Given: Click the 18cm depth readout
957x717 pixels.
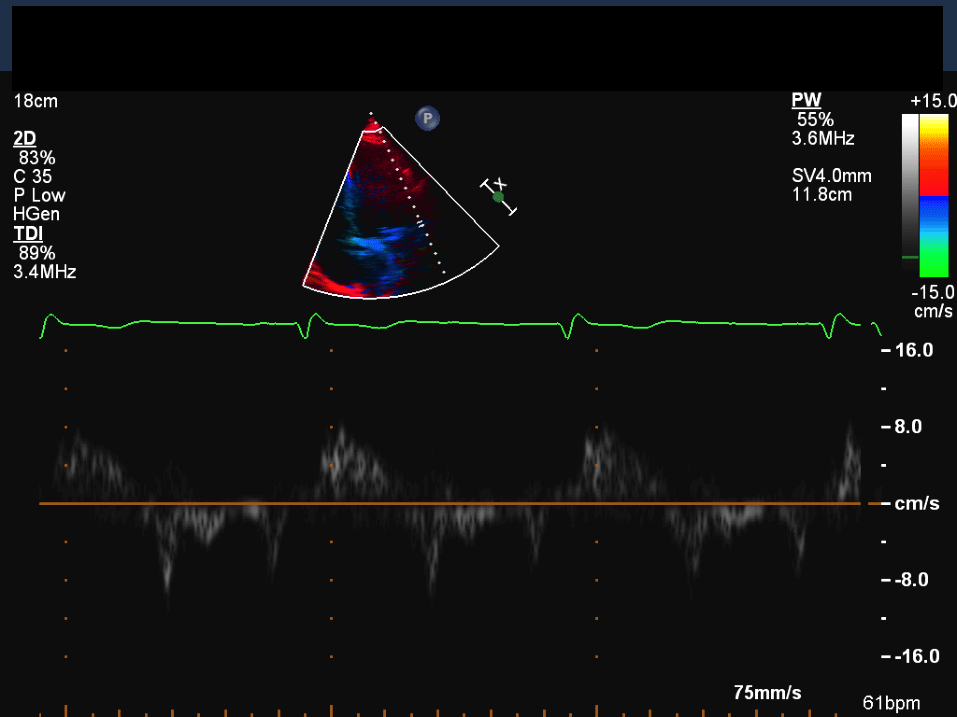Looking at the screenshot, I should click(x=36, y=101).
